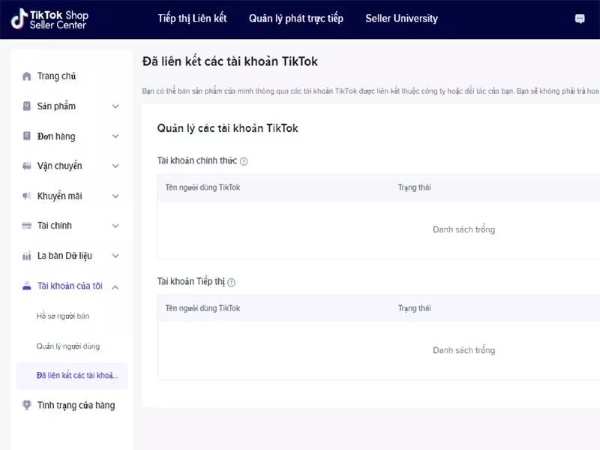This screenshot has height=450, width=600.
Task: Click the Sản phẩm product icon
Action: (x=27, y=106)
